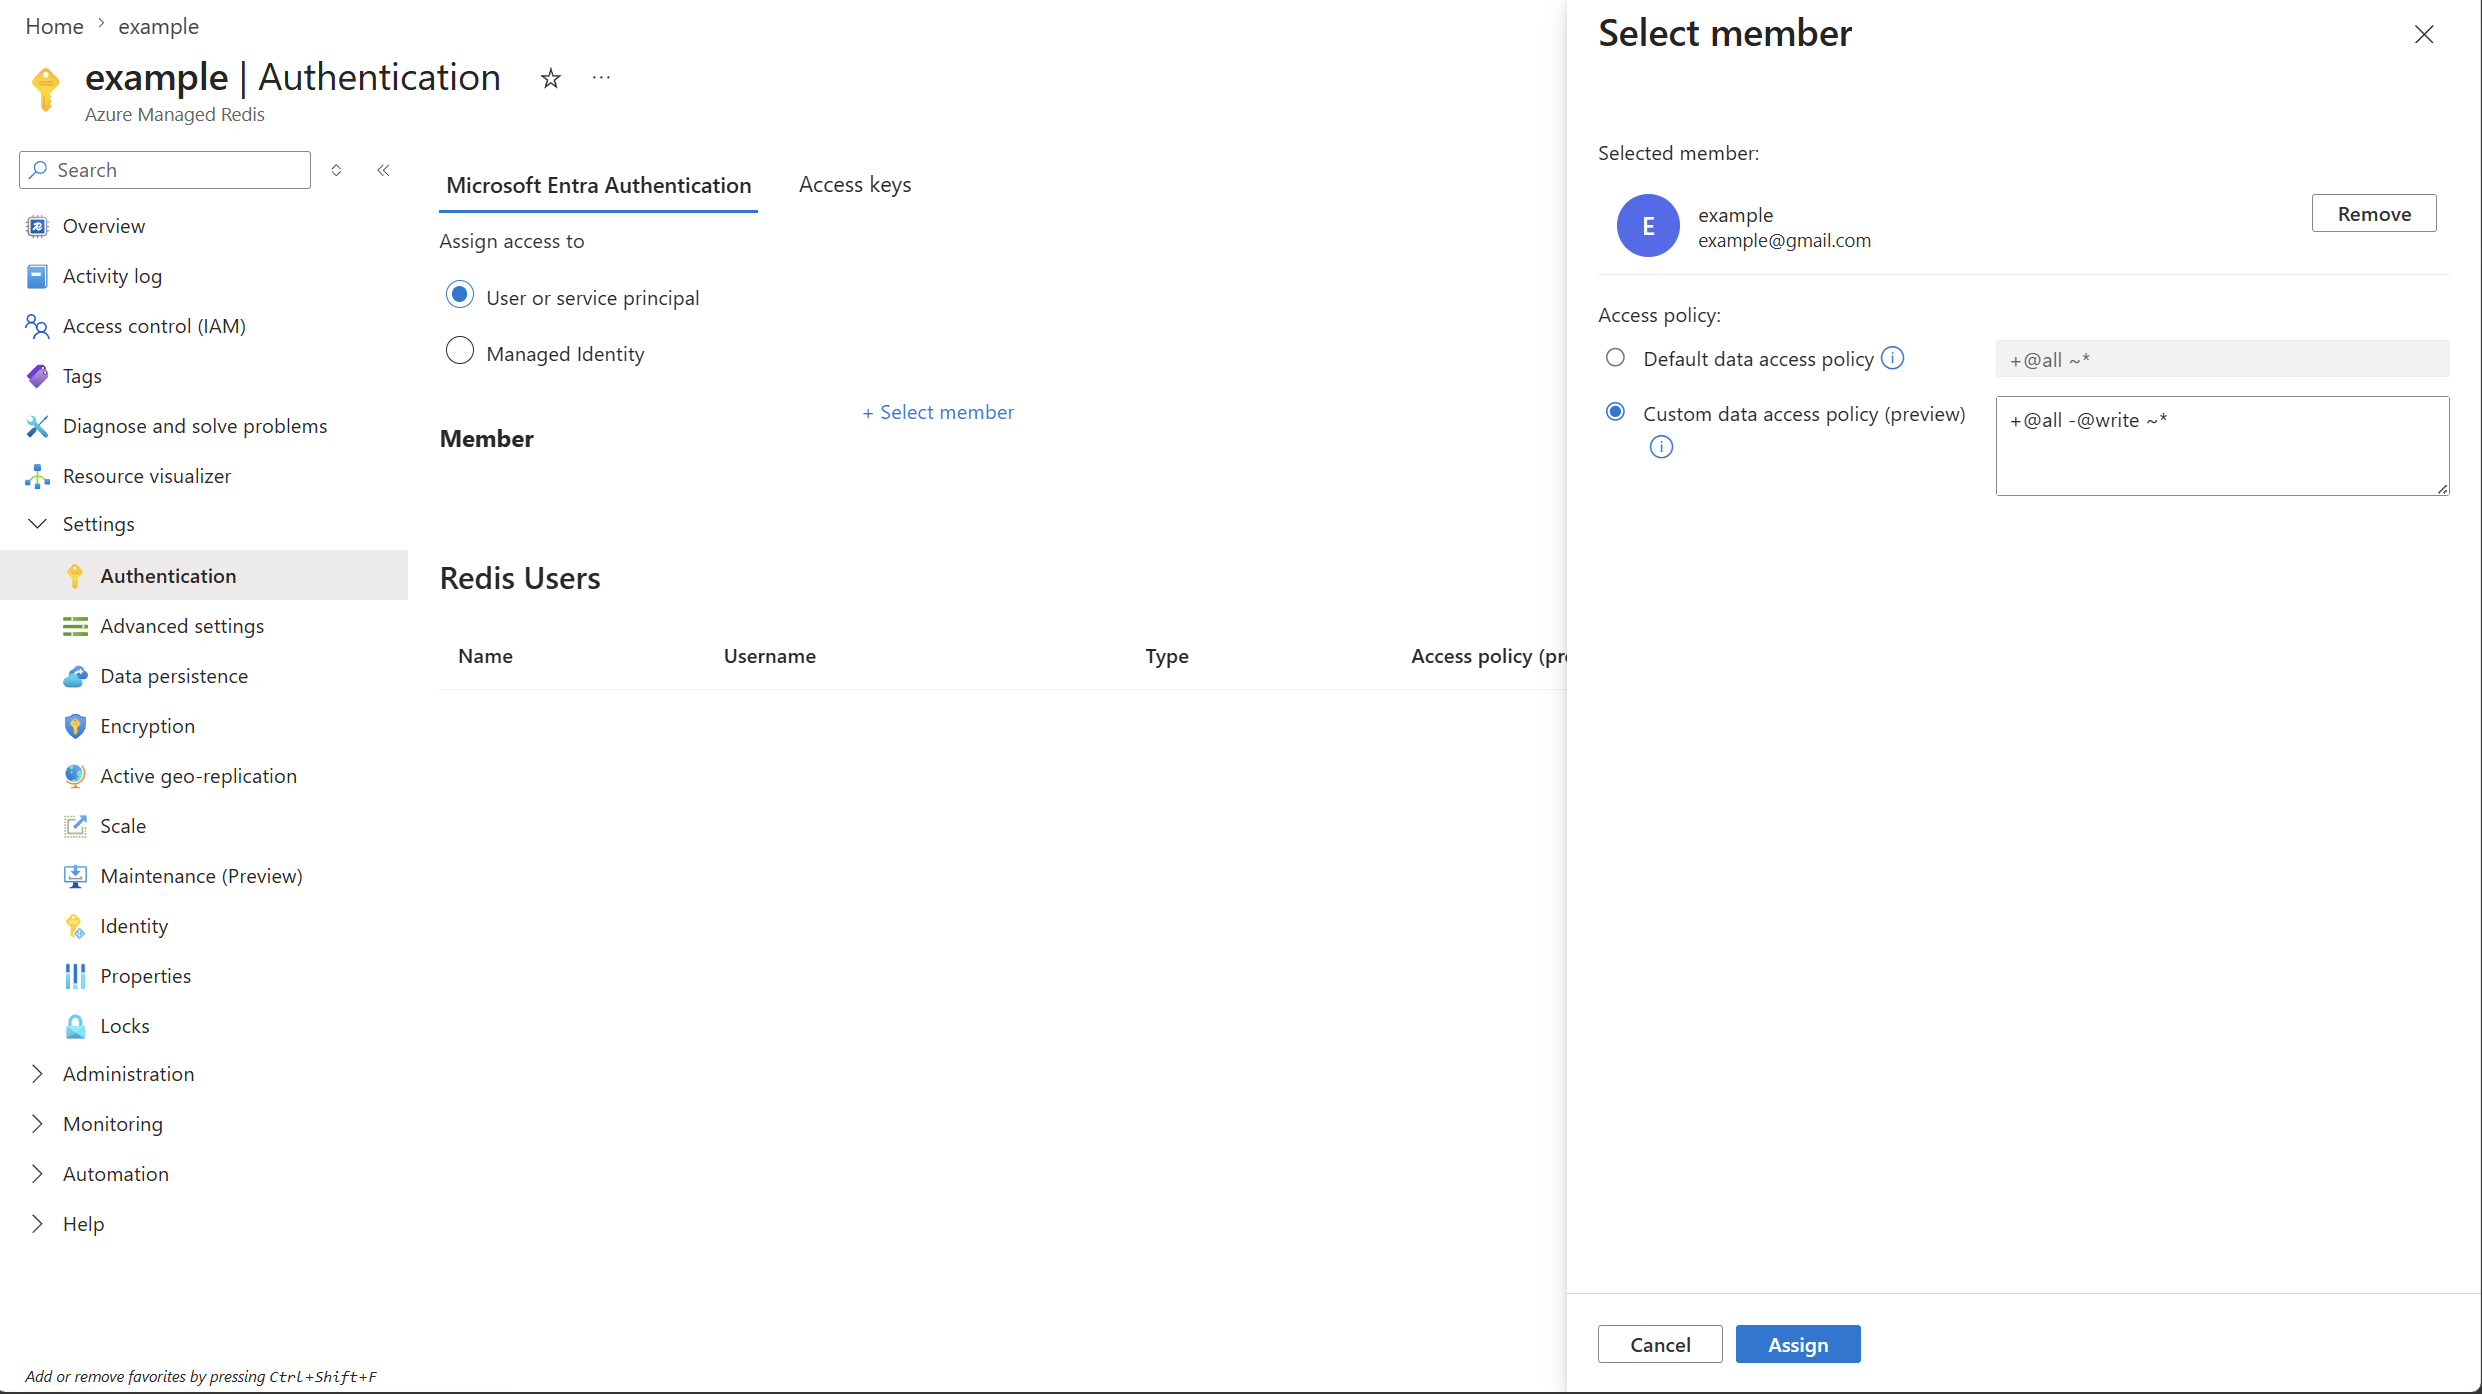Click the Properties bars icon
2482x1394 pixels.
75,976
